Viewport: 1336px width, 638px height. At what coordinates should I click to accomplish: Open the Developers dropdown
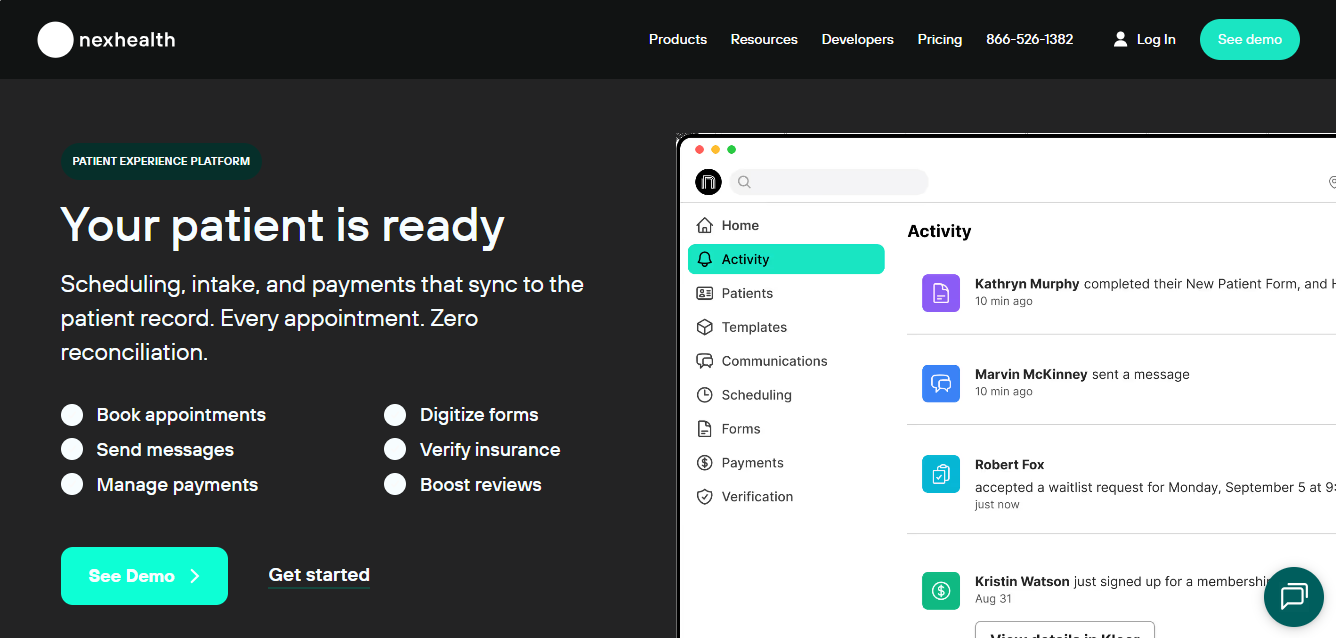(x=858, y=39)
